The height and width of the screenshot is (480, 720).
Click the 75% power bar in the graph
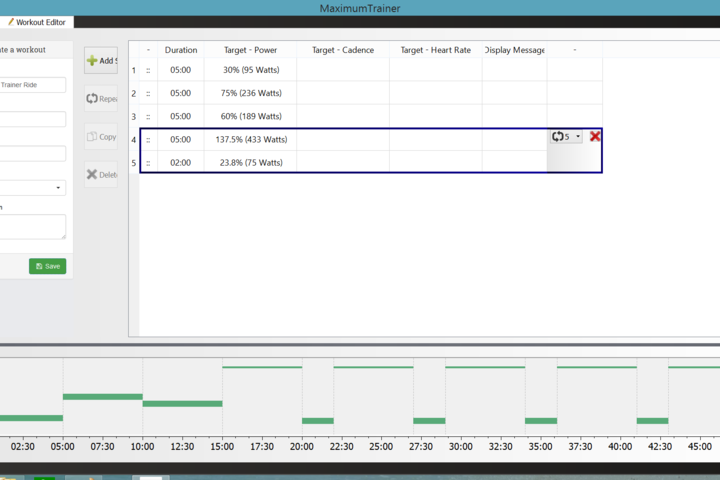(102, 397)
